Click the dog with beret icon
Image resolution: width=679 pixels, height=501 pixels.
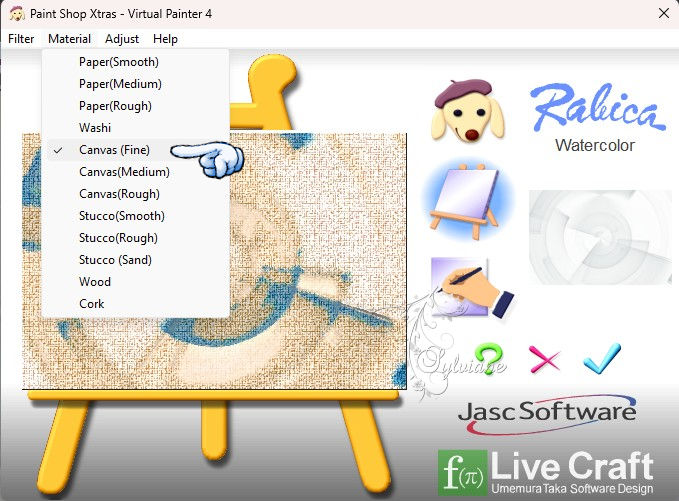(x=468, y=110)
